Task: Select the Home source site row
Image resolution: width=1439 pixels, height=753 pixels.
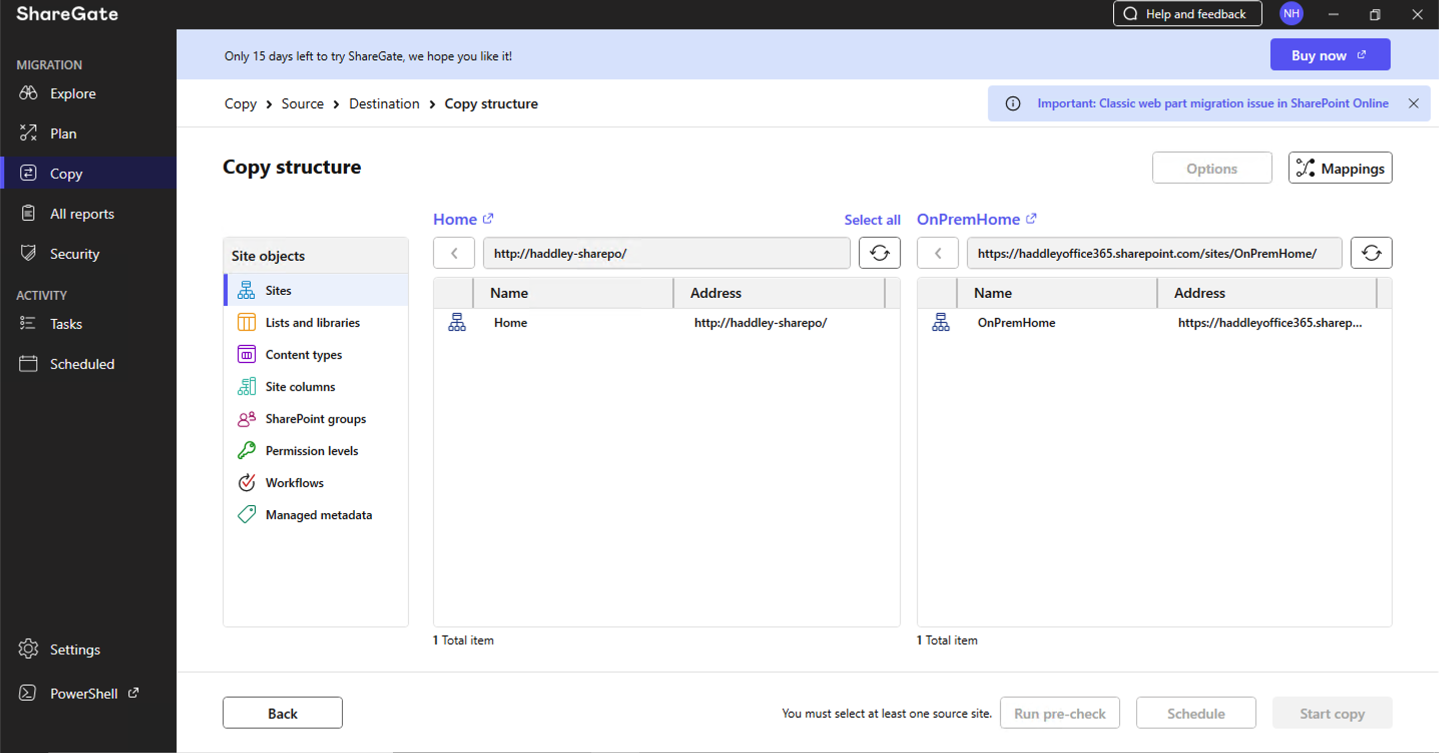Action: 667,323
